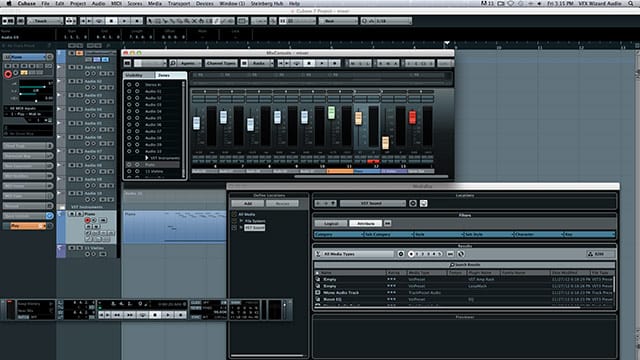Image resolution: width=640 pixels, height=360 pixels.
Task: Click the Agents button in MixConsole
Action: point(190,63)
